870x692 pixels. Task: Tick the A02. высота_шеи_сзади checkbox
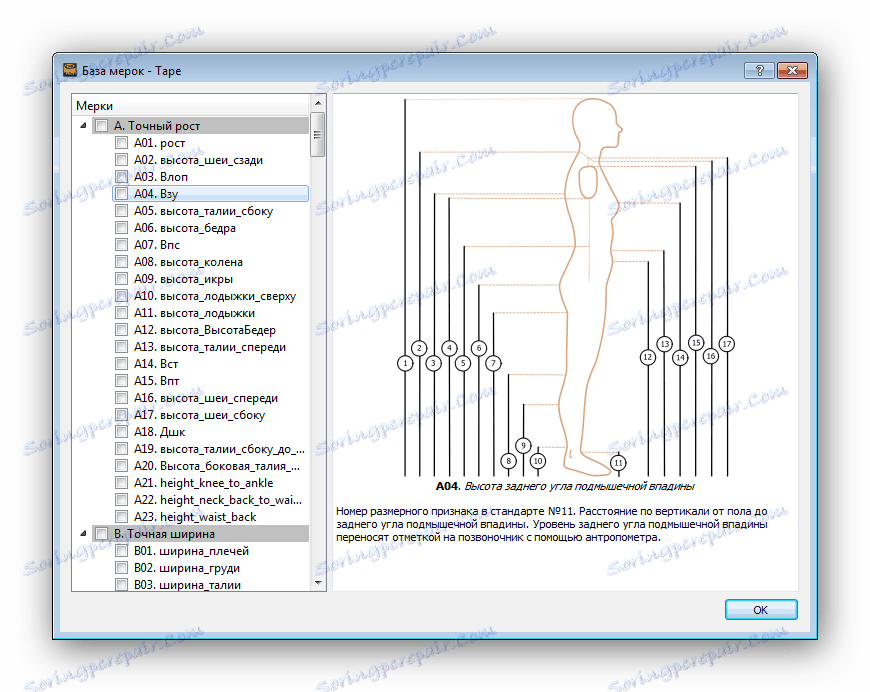(121, 160)
